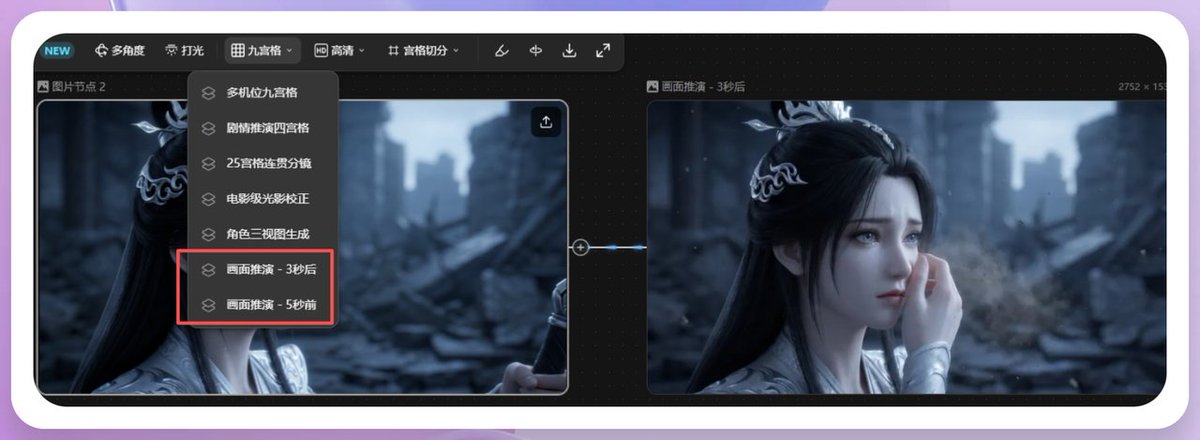The height and width of the screenshot is (440, 1200).
Task: Expand to fullscreen with arrows icon
Action: coord(603,50)
